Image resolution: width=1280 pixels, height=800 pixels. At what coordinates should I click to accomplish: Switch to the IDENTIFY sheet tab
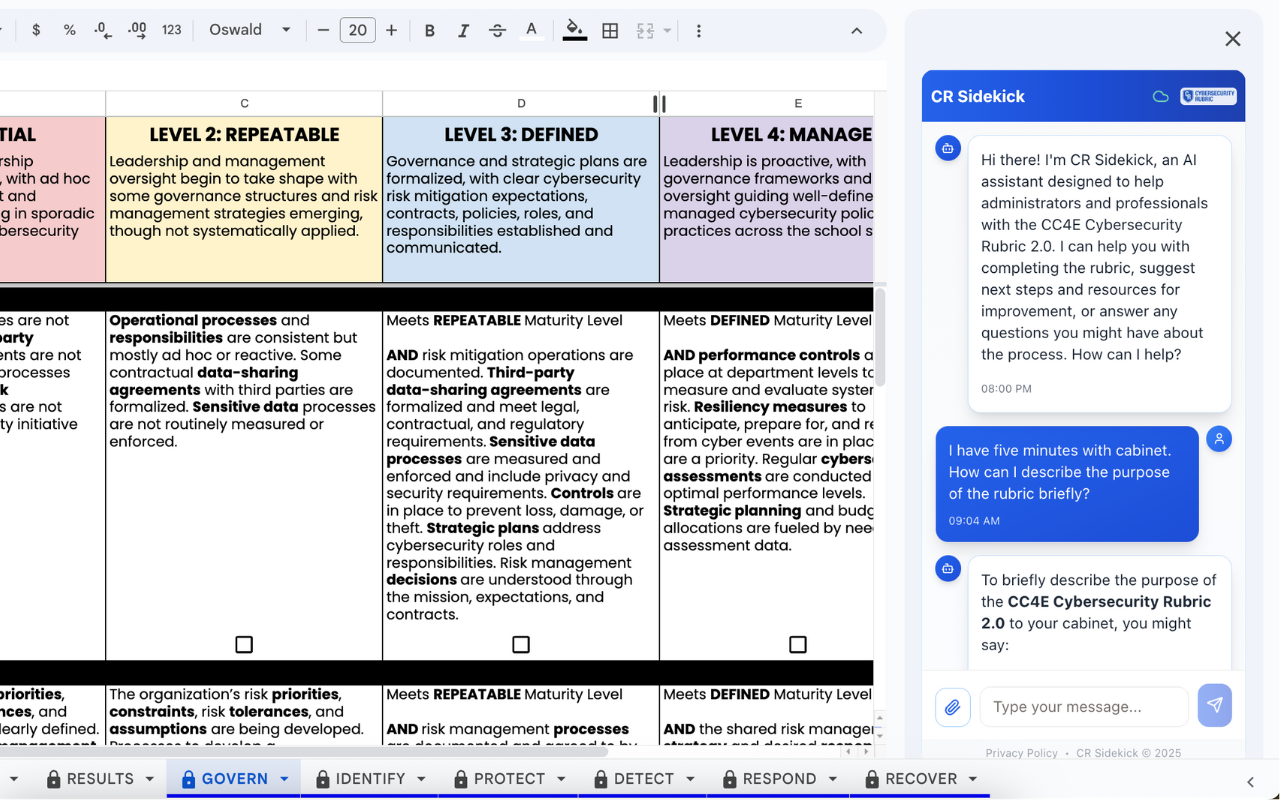[x=369, y=779]
